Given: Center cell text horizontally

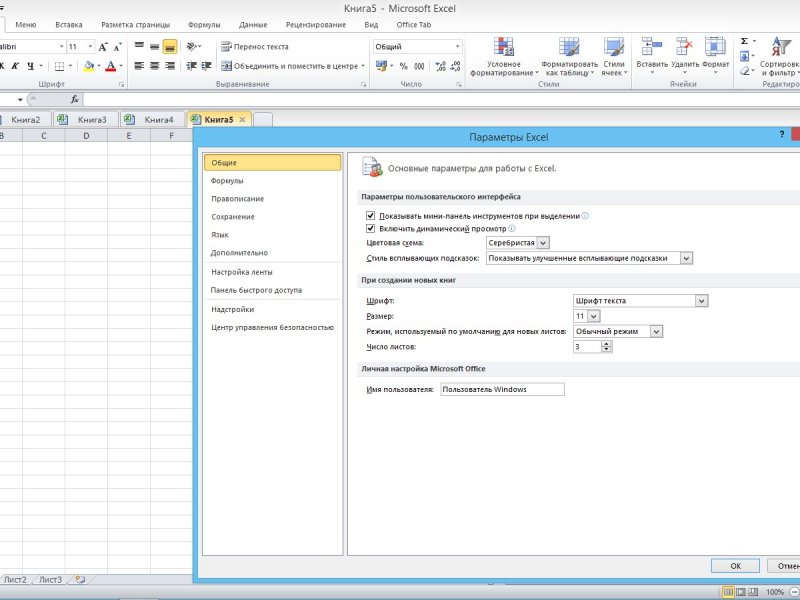Looking at the screenshot, I should click(155, 66).
